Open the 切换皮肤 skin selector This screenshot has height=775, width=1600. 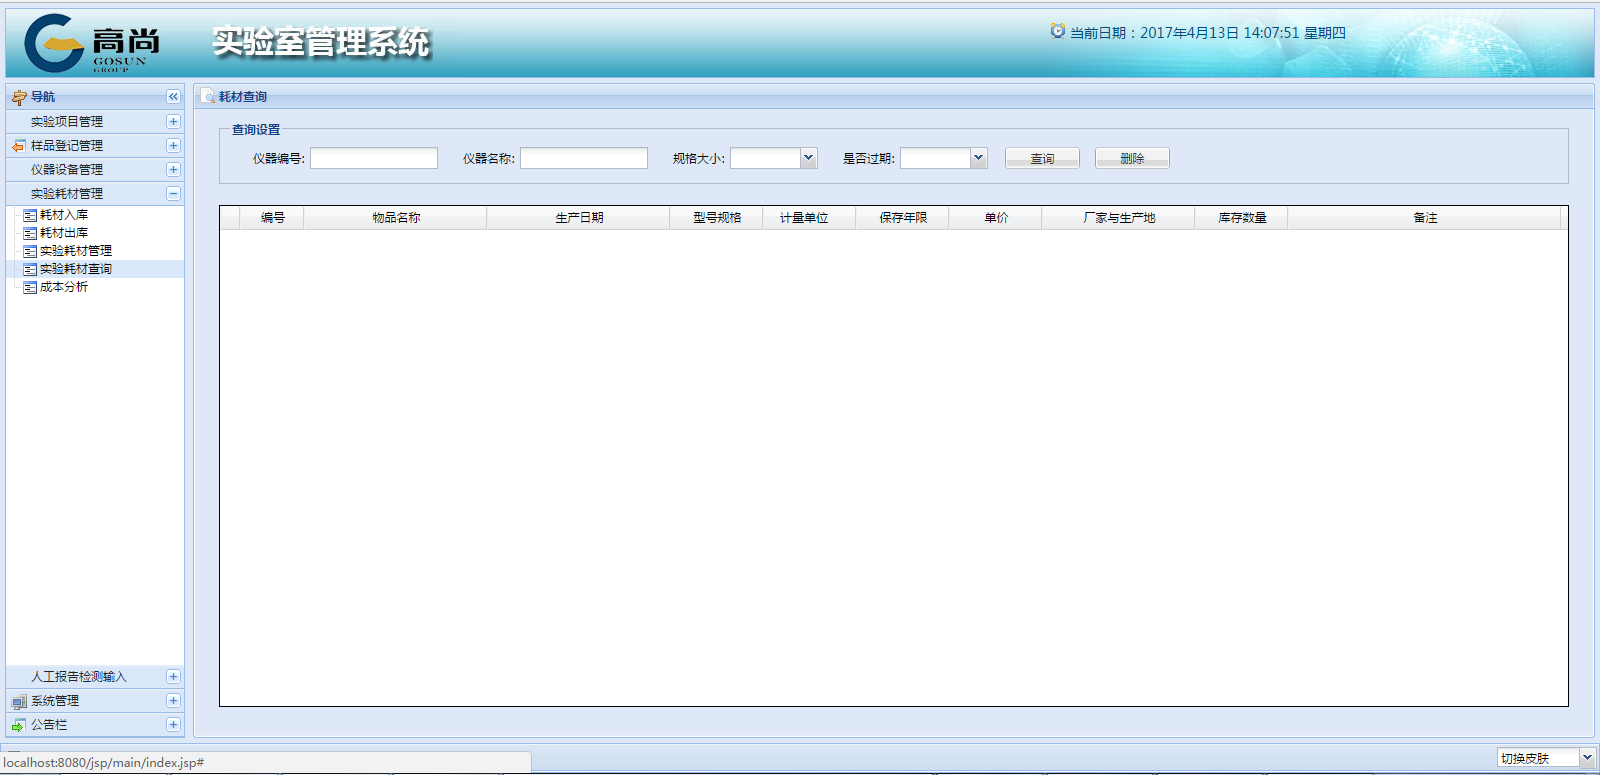[1586, 758]
